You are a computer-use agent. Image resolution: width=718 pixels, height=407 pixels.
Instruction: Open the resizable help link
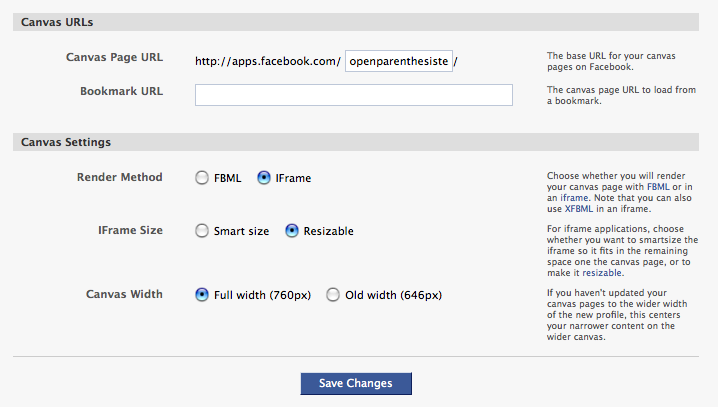tap(602, 273)
